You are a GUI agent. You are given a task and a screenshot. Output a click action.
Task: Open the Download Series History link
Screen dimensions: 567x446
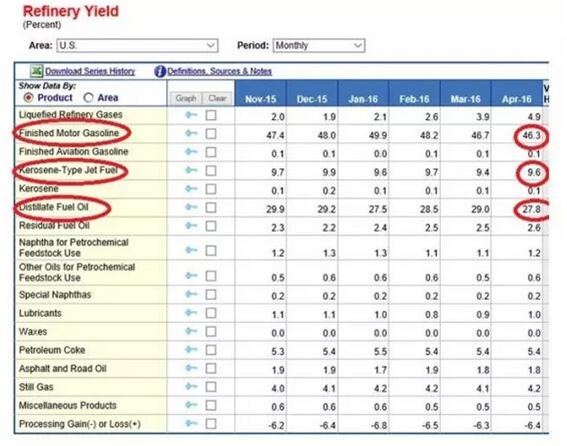(90, 71)
